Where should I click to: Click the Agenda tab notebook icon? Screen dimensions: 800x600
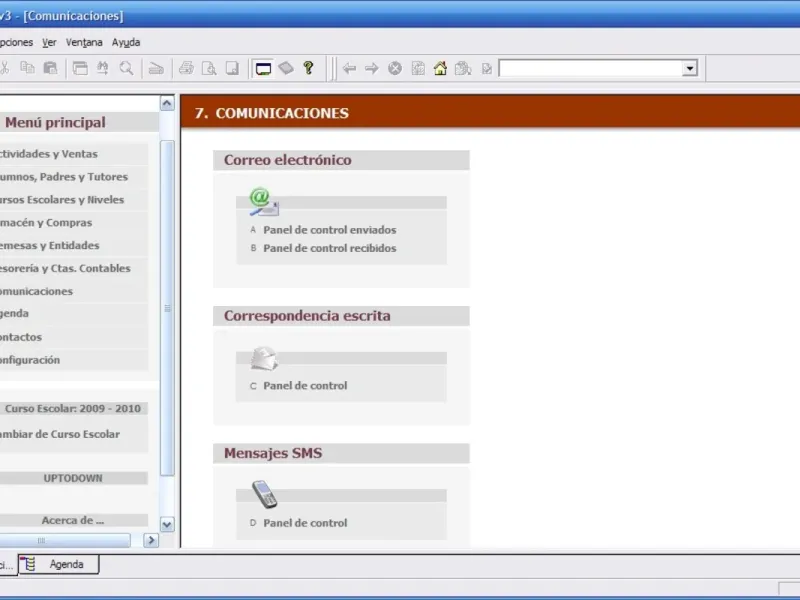(x=29, y=564)
